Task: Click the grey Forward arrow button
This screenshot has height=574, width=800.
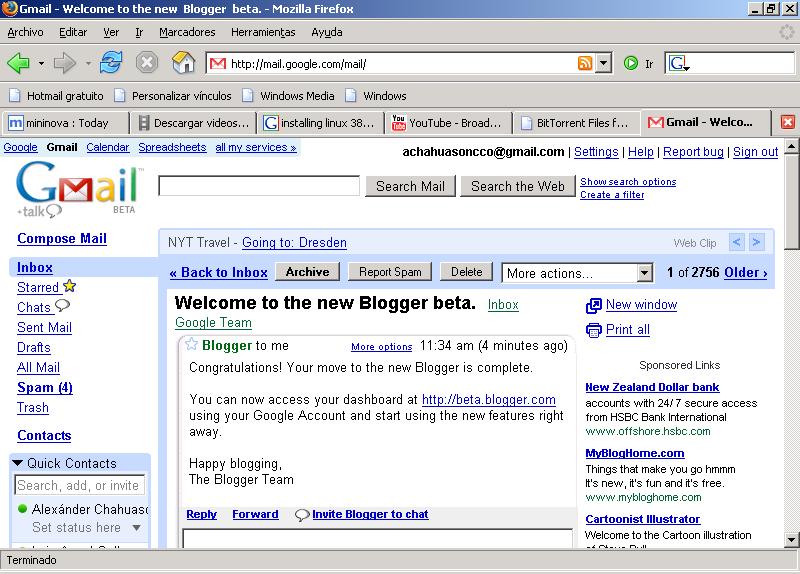Action: (64, 64)
